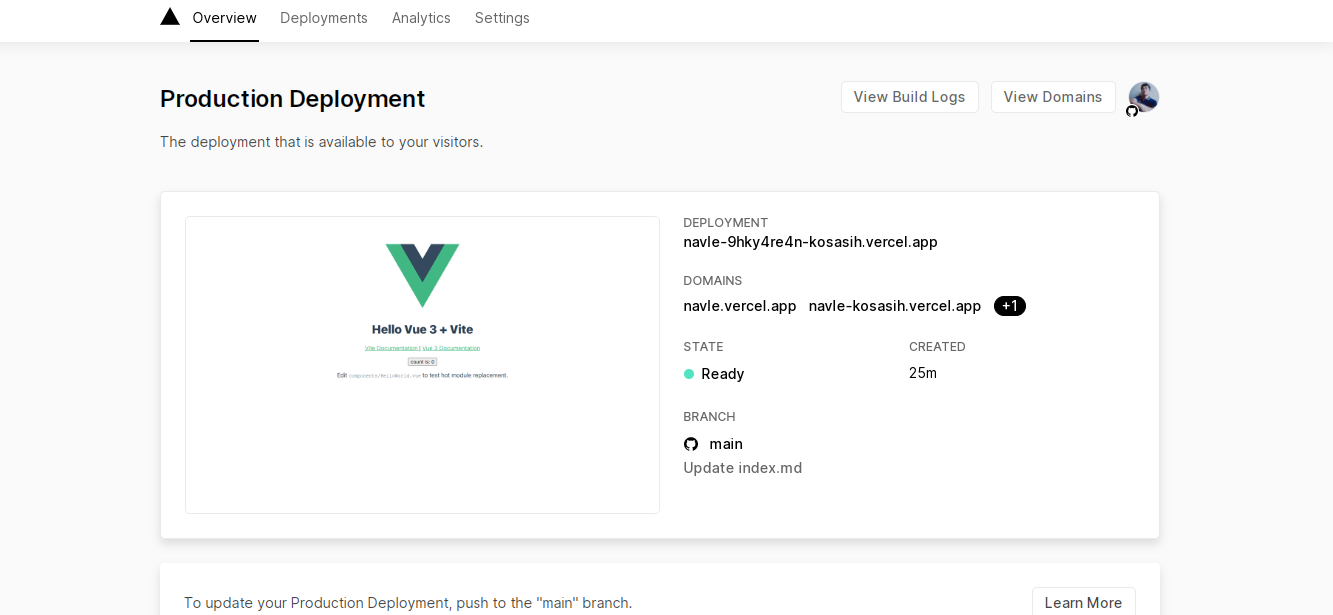Click the Production Deployment heading
This screenshot has height=615, width=1333.
tap(293, 99)
